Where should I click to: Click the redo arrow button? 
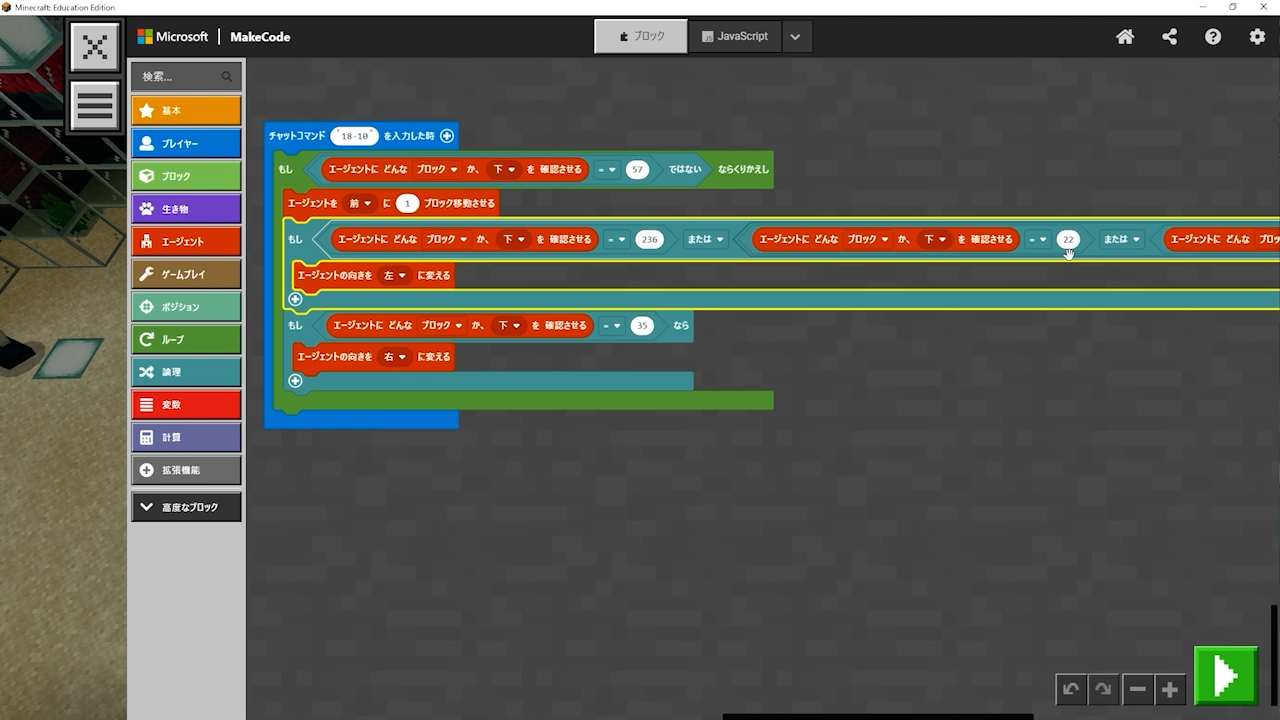1103,689
